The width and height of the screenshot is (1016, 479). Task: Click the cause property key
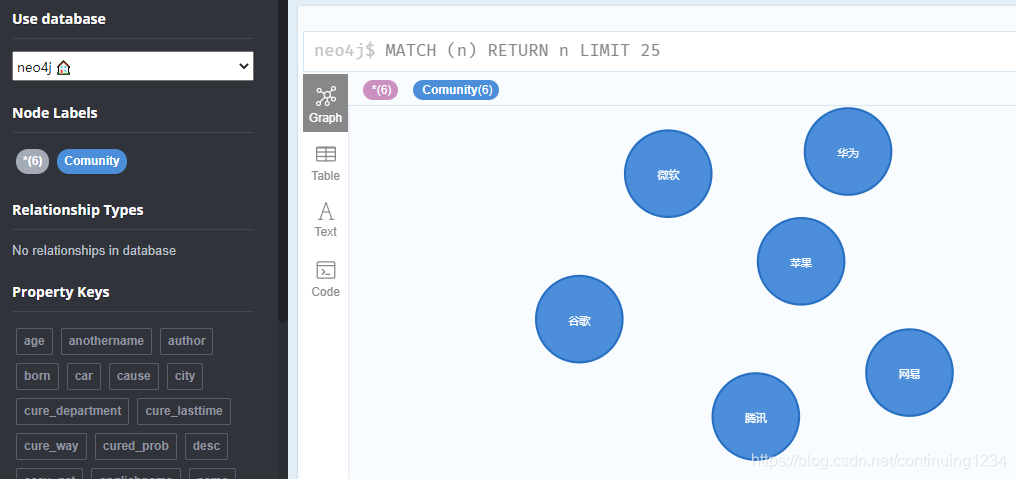pos(133,377)
